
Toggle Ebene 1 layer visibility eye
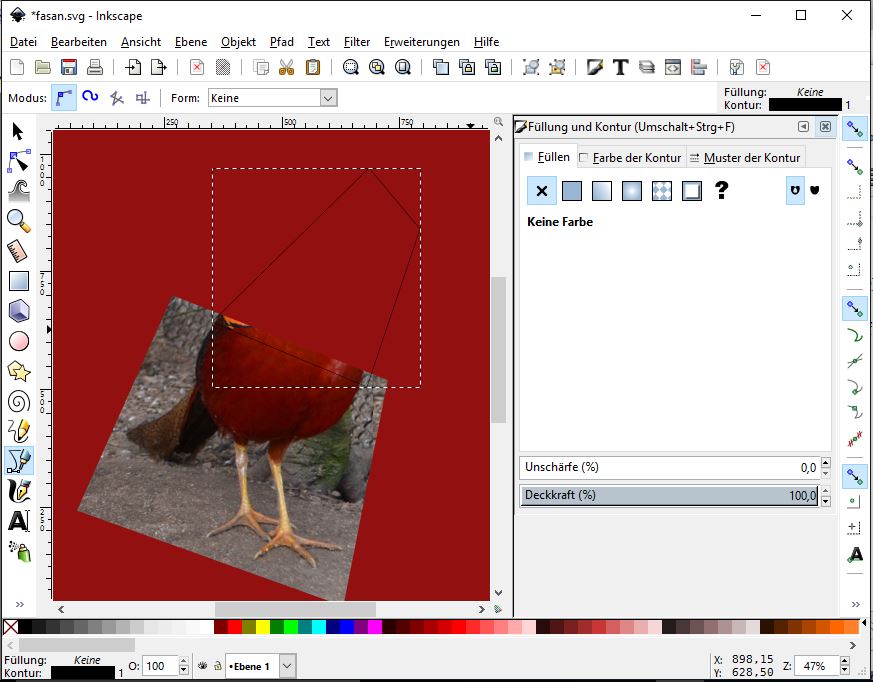pos(202,666)
